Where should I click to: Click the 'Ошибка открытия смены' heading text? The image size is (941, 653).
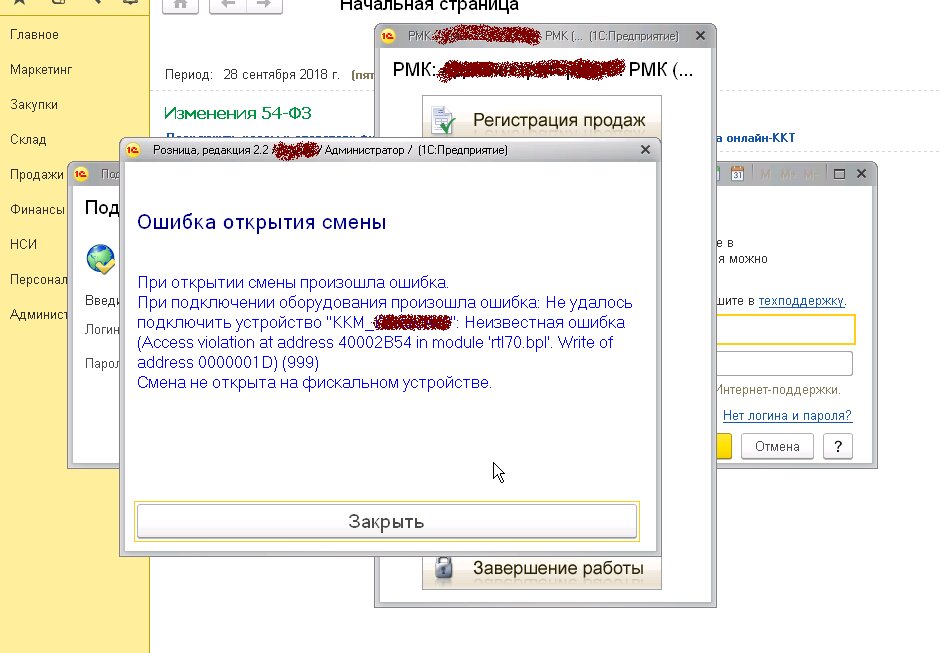262,222
